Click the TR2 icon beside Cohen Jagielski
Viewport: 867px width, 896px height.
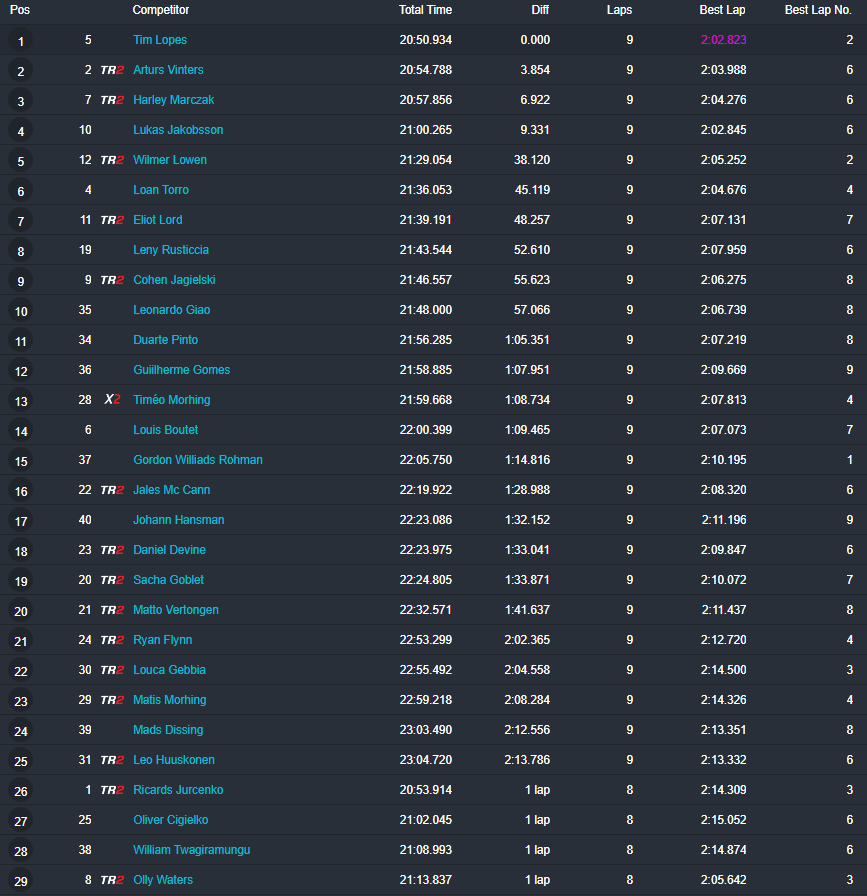112,280
